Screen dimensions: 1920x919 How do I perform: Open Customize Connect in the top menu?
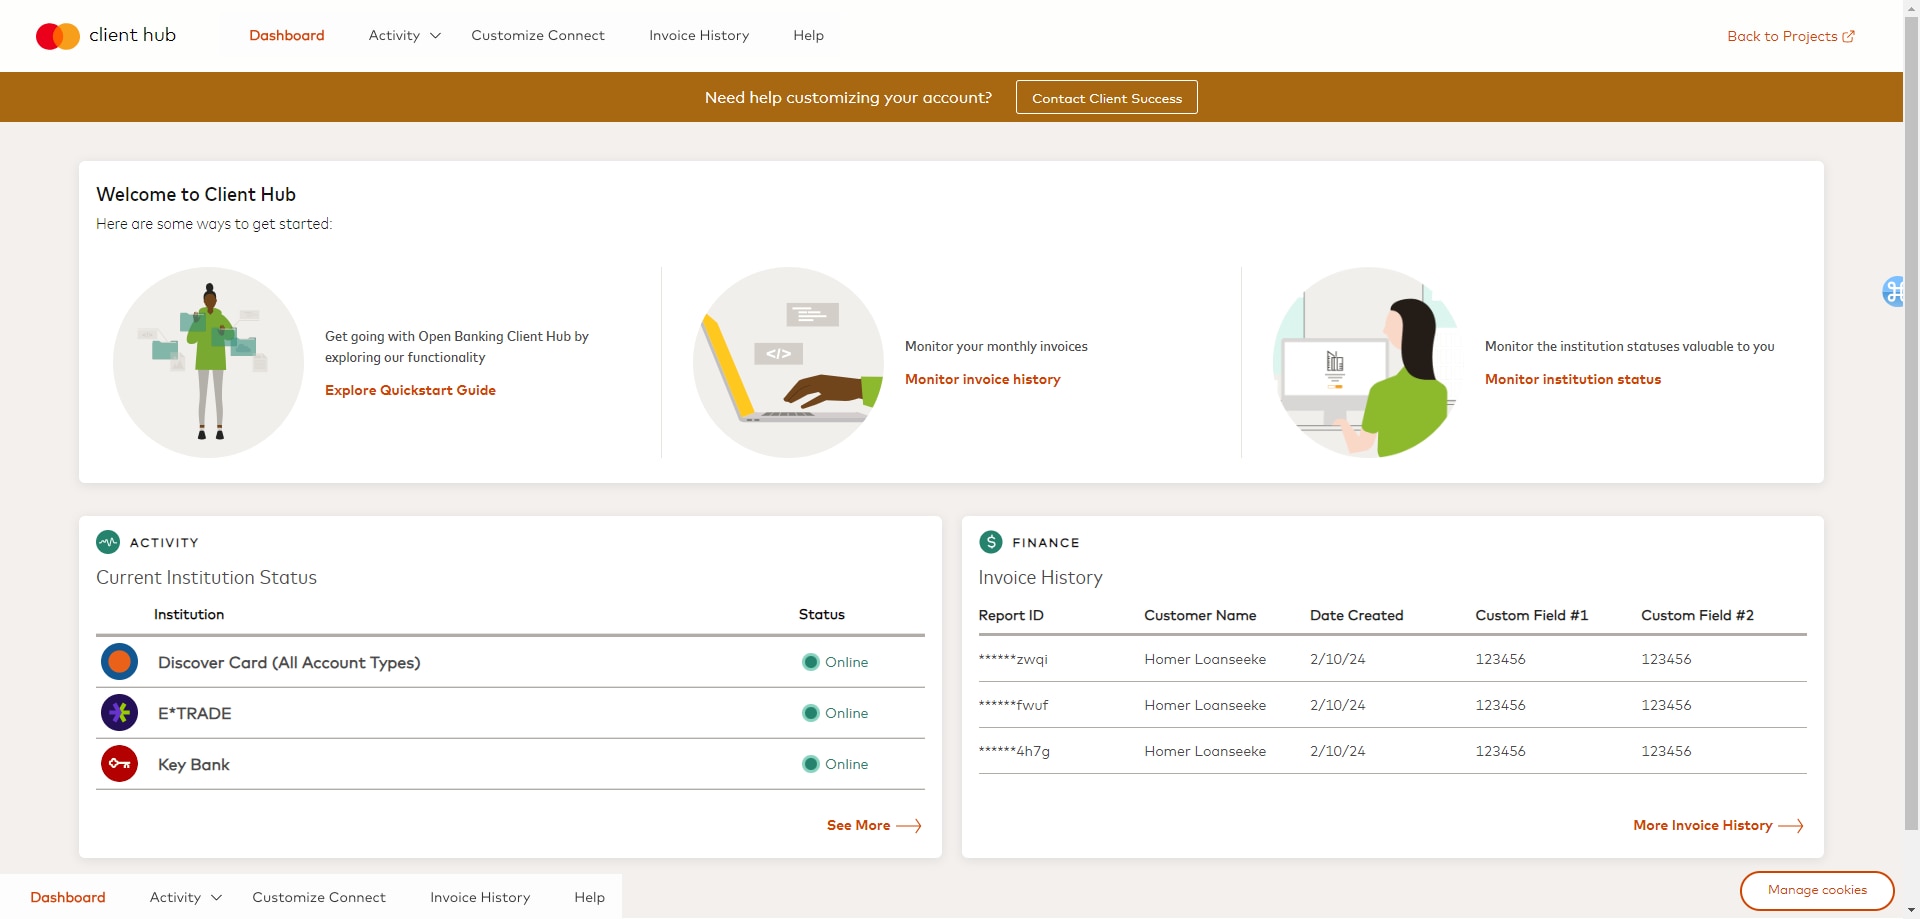pyautogui.click(x=538, y=36)
